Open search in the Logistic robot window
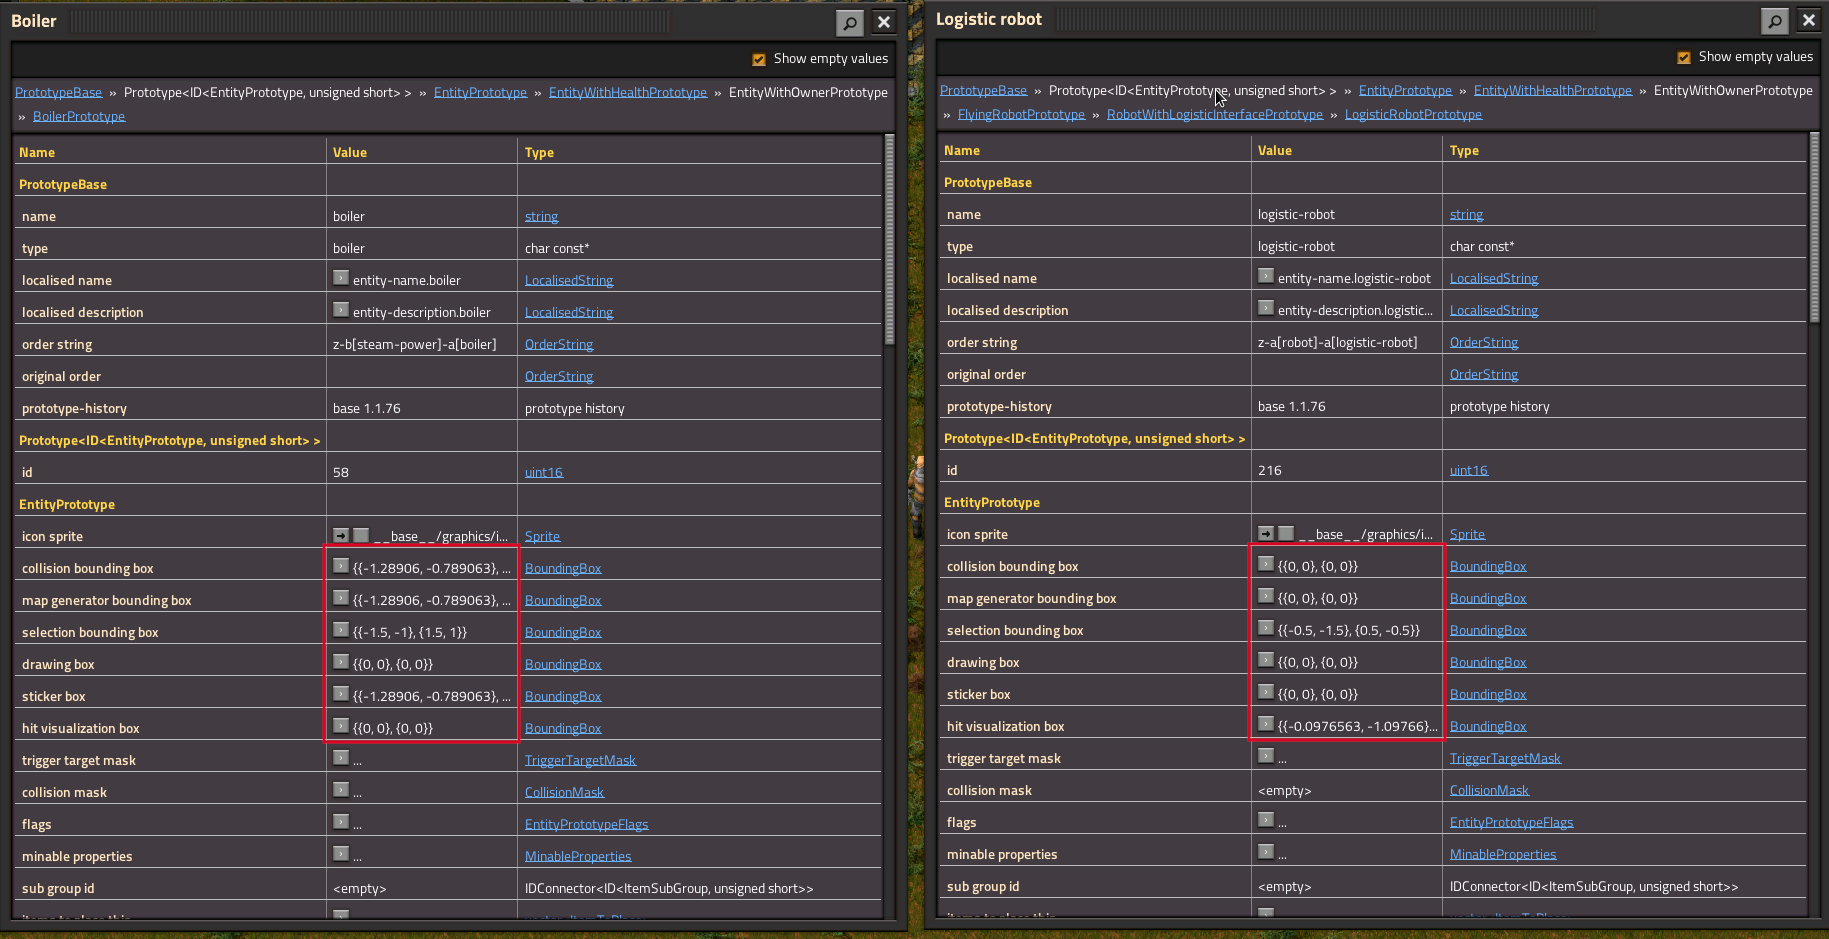Screen dimensions: 1829x939 pos(1774,20)
